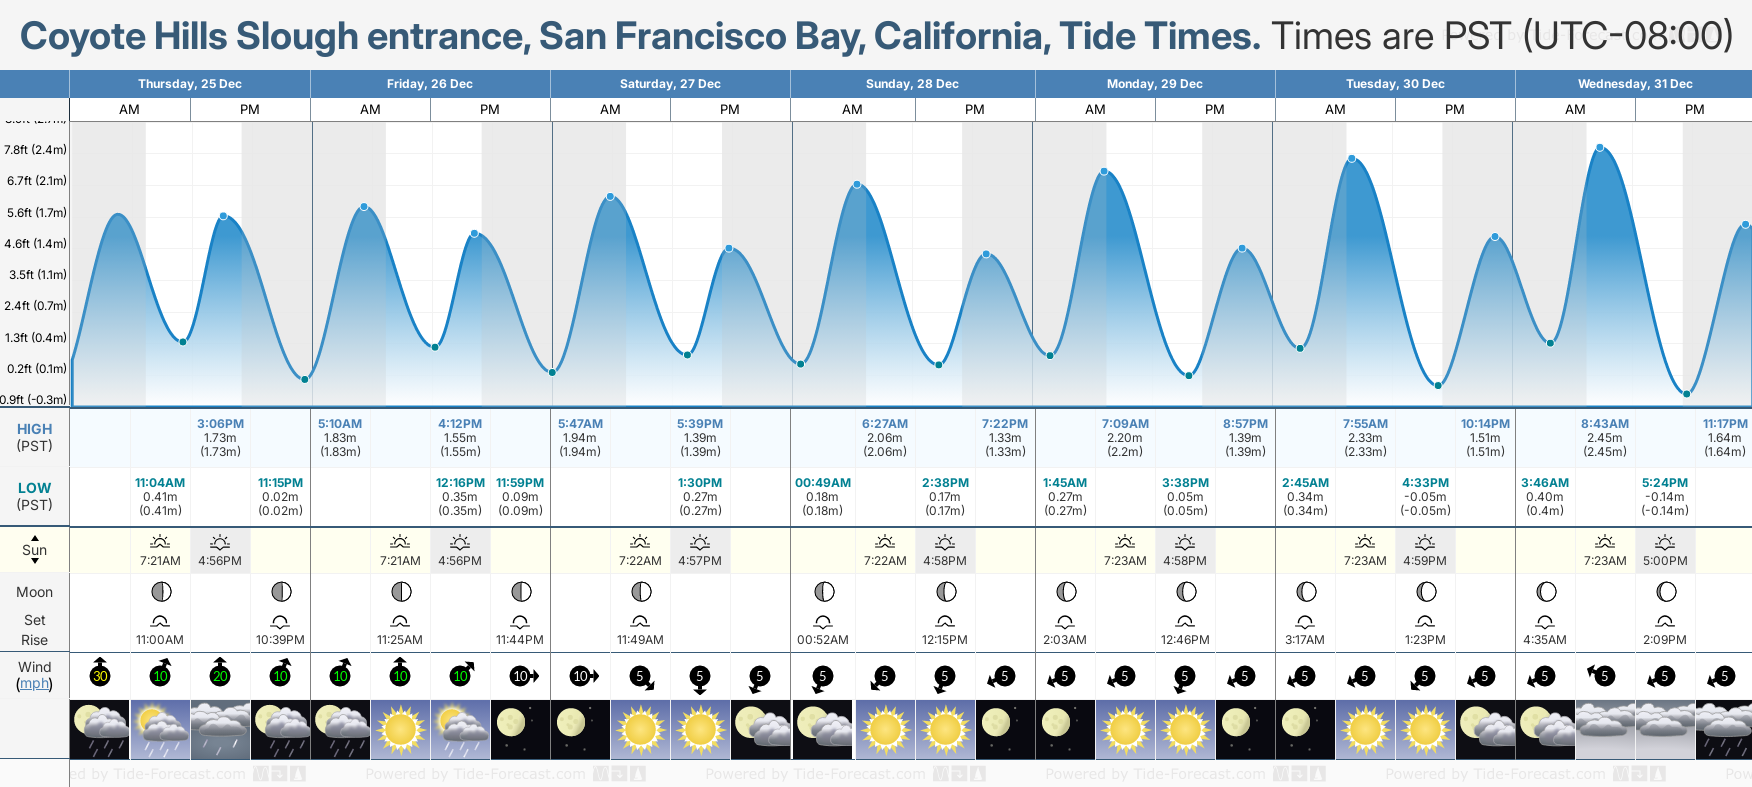The image size is (1752, 787).
Task: Click the moon phase icon above 00:52AM
Action: (823, 592)
